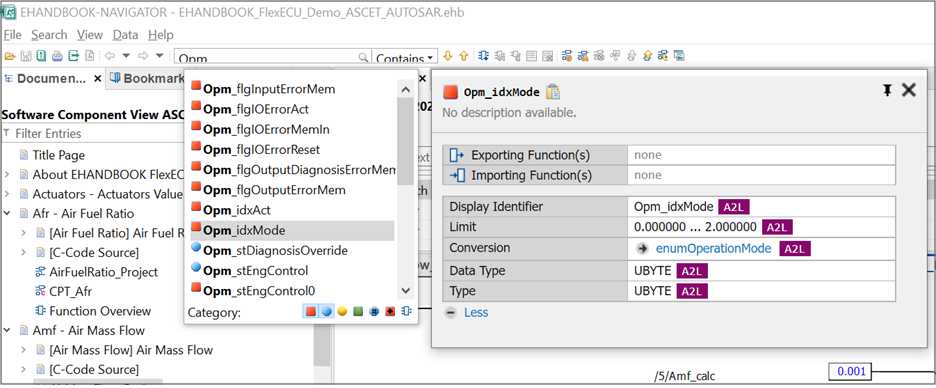Select Opm_stEngControl in the suggestion list
Screen dimensions: 936x388
tap(255, 270)
